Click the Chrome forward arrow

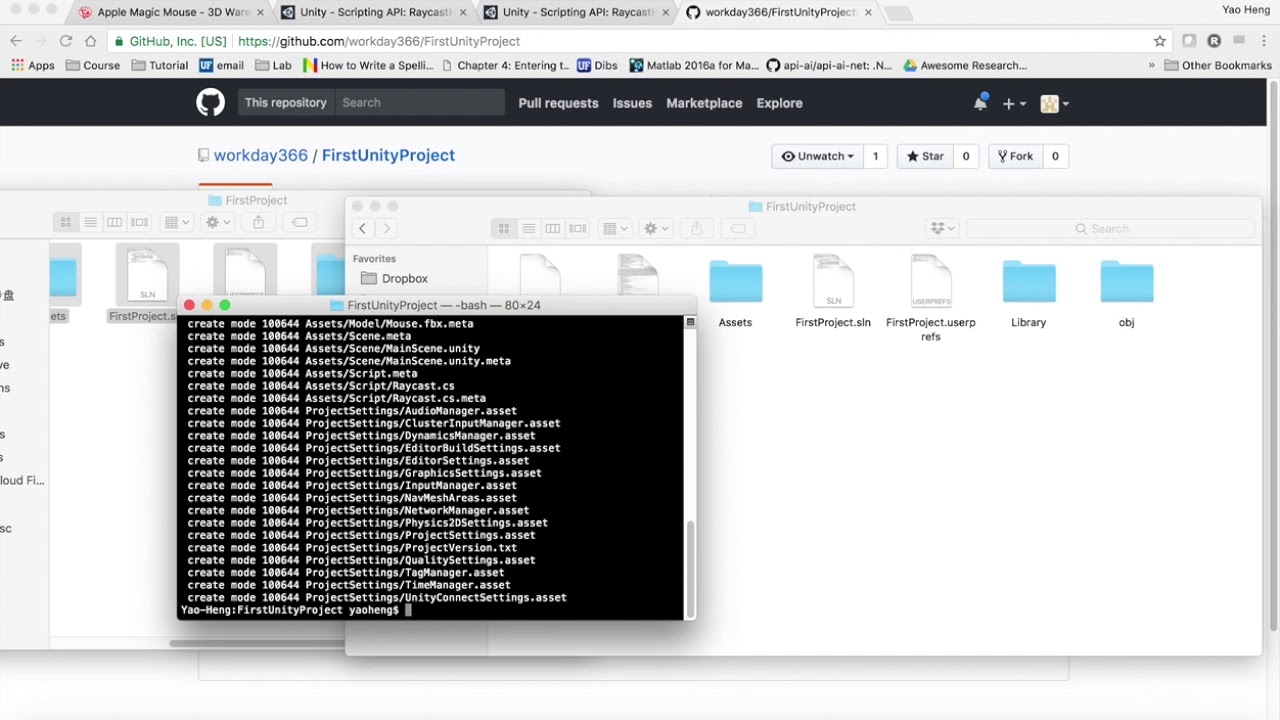point(40,41)
